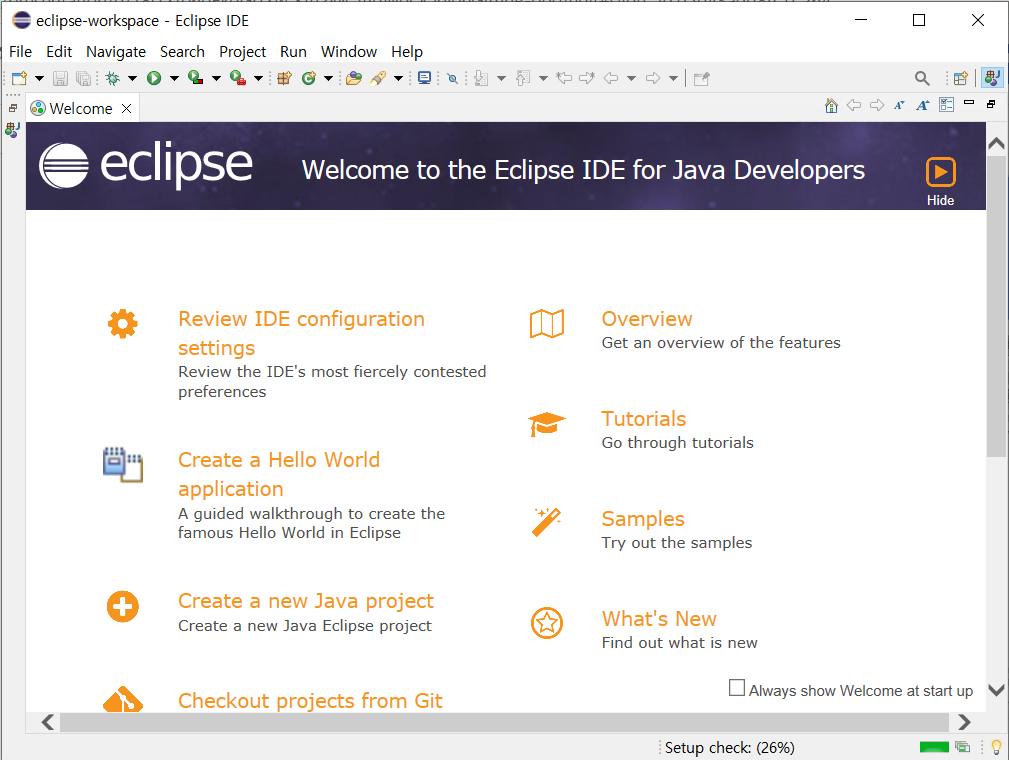Click the Coverage launch icon
1009x760 pixels.
click(196, 79)
